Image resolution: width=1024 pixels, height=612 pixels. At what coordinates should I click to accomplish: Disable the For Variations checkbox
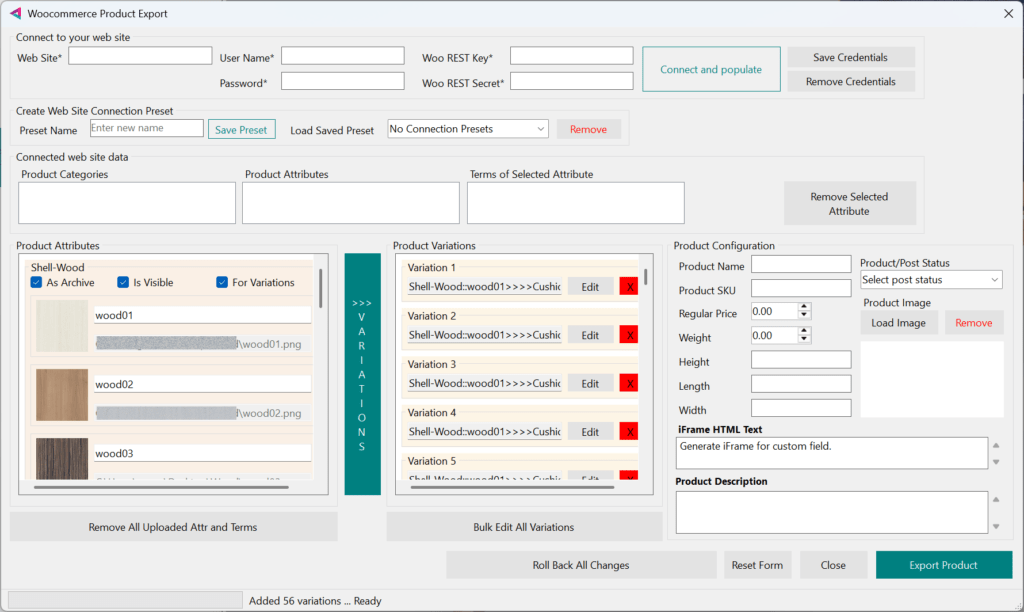222,283
